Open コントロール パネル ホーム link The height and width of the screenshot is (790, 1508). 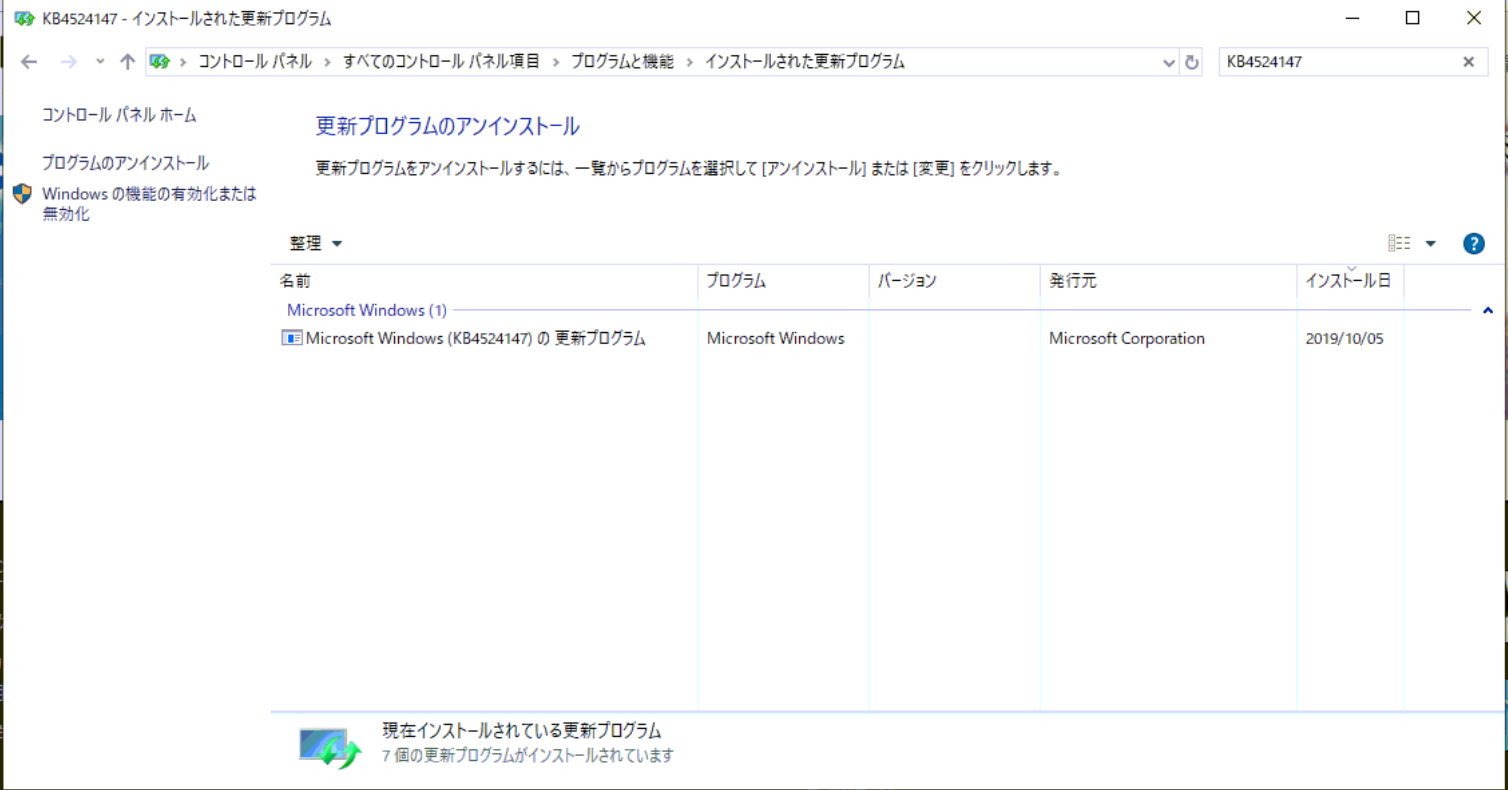(119, 115)
